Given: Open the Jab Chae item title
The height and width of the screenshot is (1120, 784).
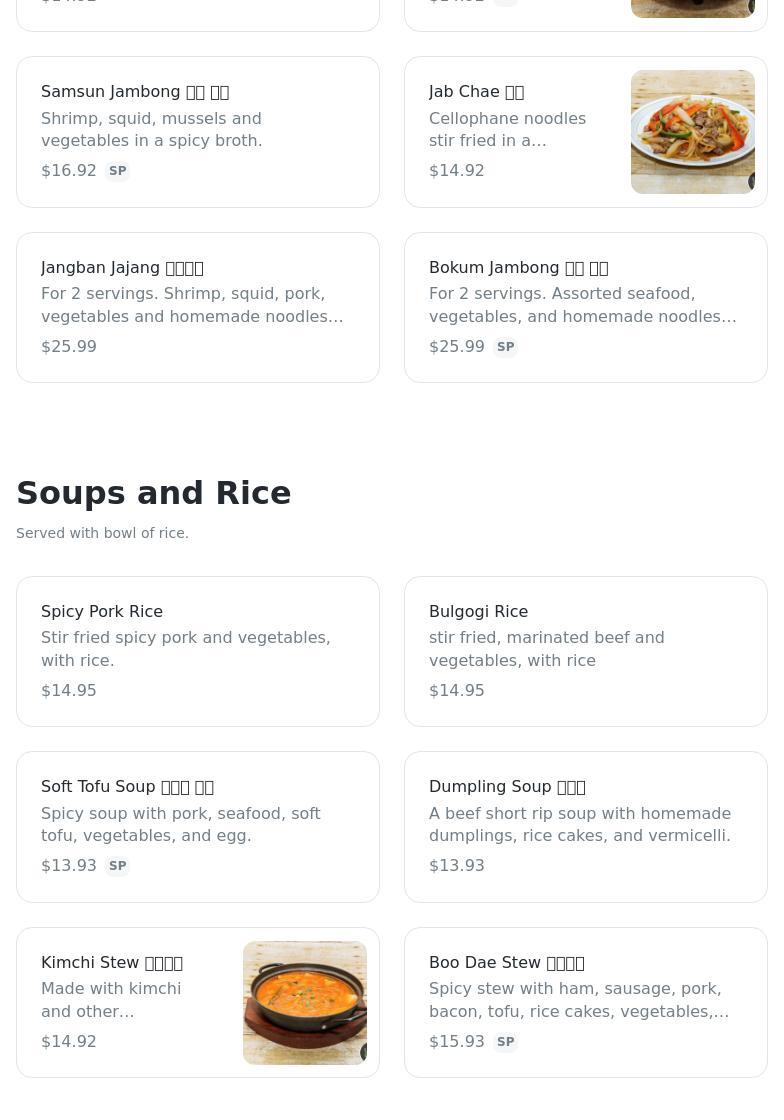Looking at the screenshot, I should click(476, 92).
